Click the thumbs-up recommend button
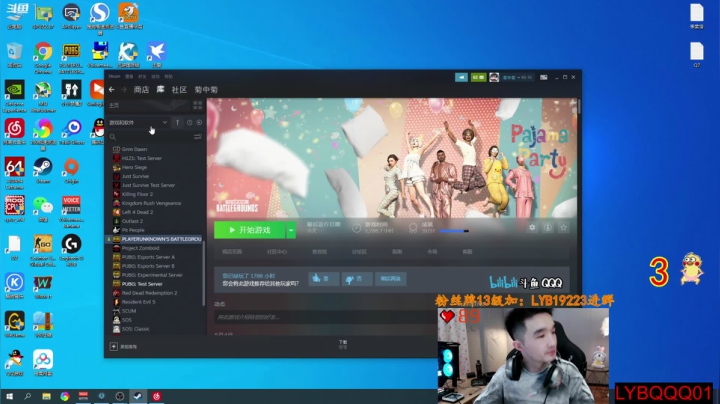The height and width of the screenshot is (404, 720). coord(324,279)
